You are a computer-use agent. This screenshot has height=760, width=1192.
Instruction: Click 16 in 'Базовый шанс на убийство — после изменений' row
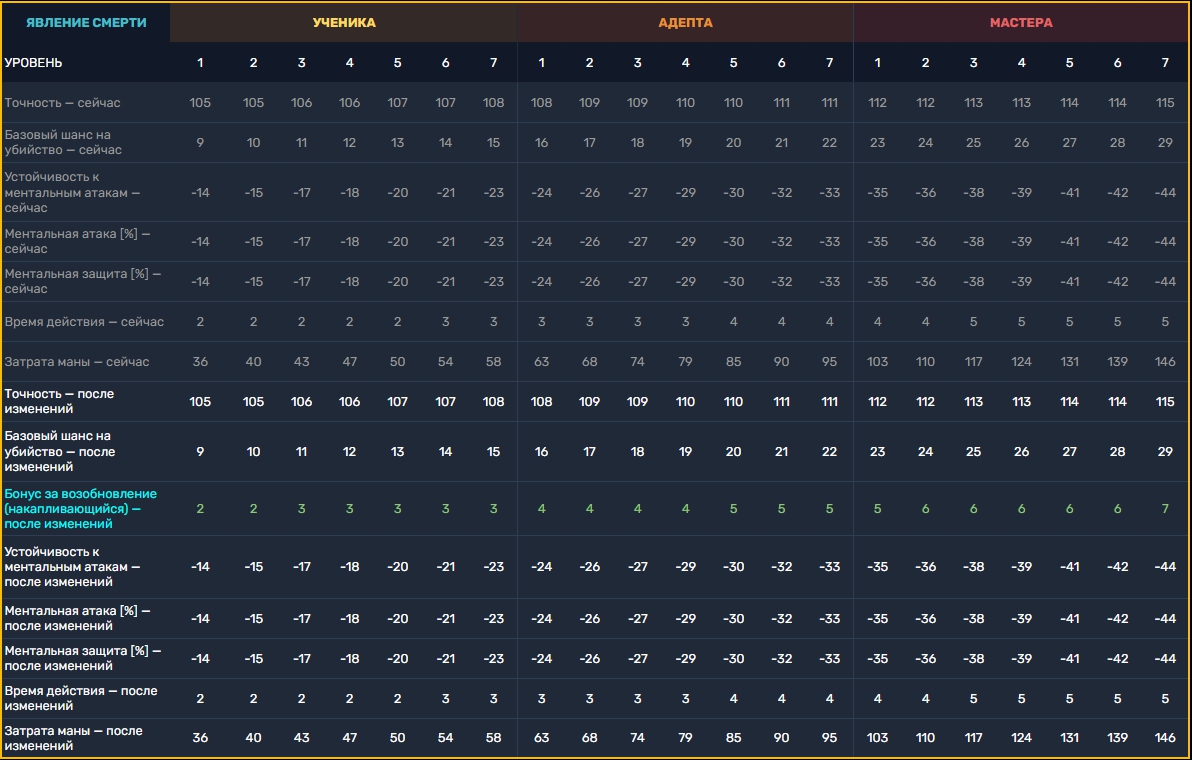tap(541, 451)
